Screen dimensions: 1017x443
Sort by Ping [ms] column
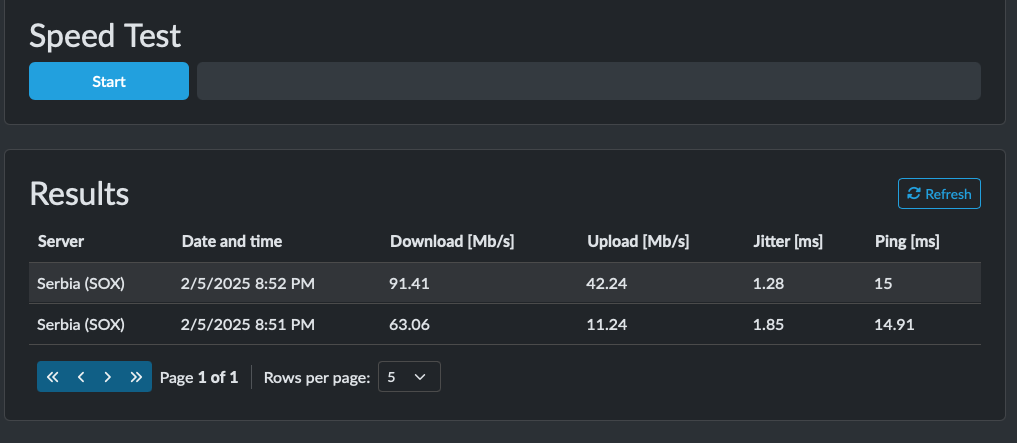pos(907,242)
